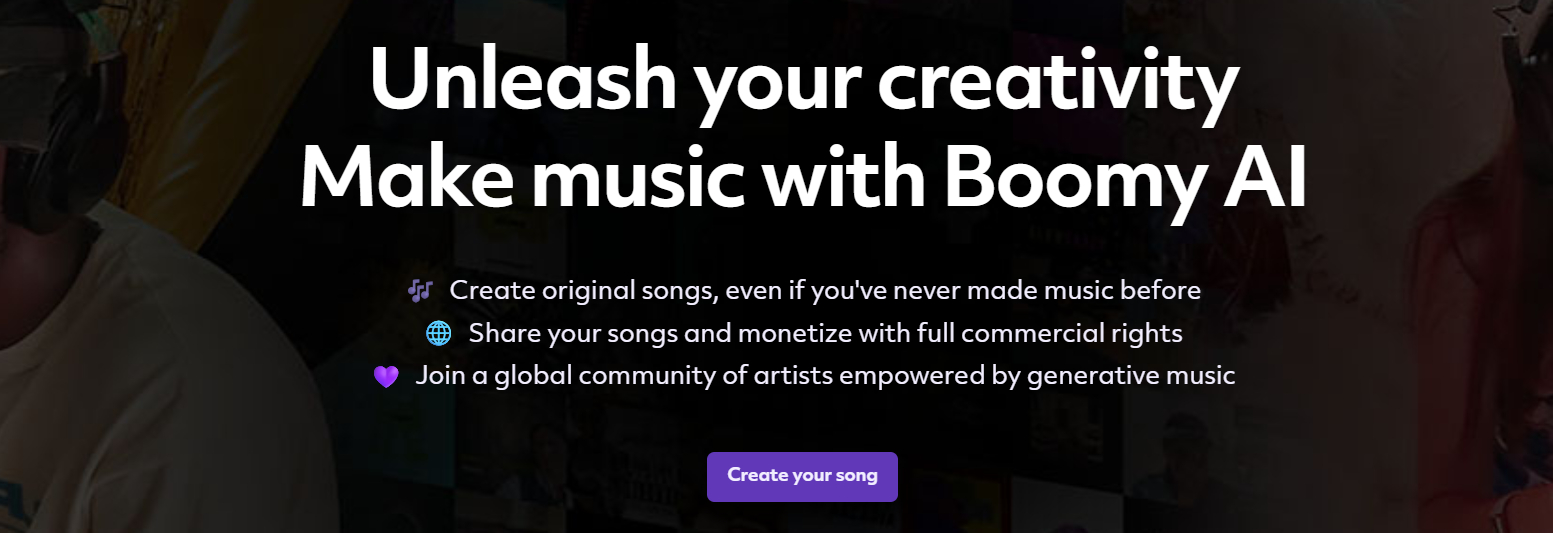This screenshot has height=533, width=1553.
Task: Select the 'Make music with Boomy AI' heading
Action: click(x=803, y=180)
